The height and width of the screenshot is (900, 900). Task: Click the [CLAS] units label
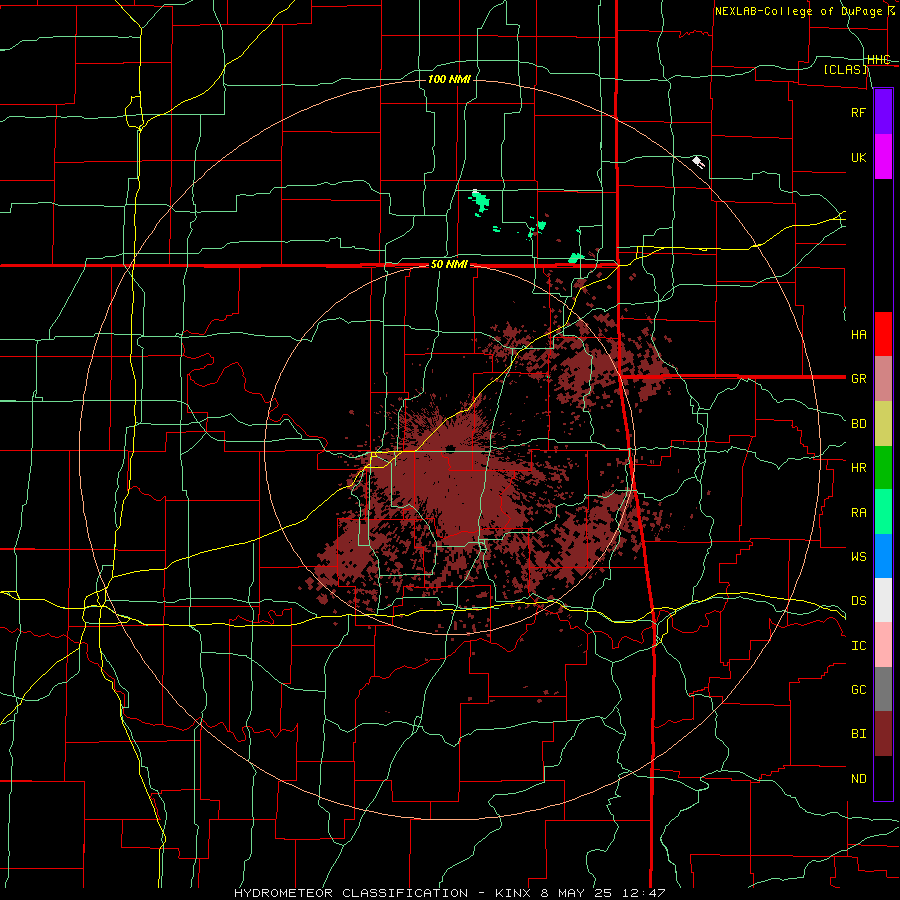[x=845, y=69]
